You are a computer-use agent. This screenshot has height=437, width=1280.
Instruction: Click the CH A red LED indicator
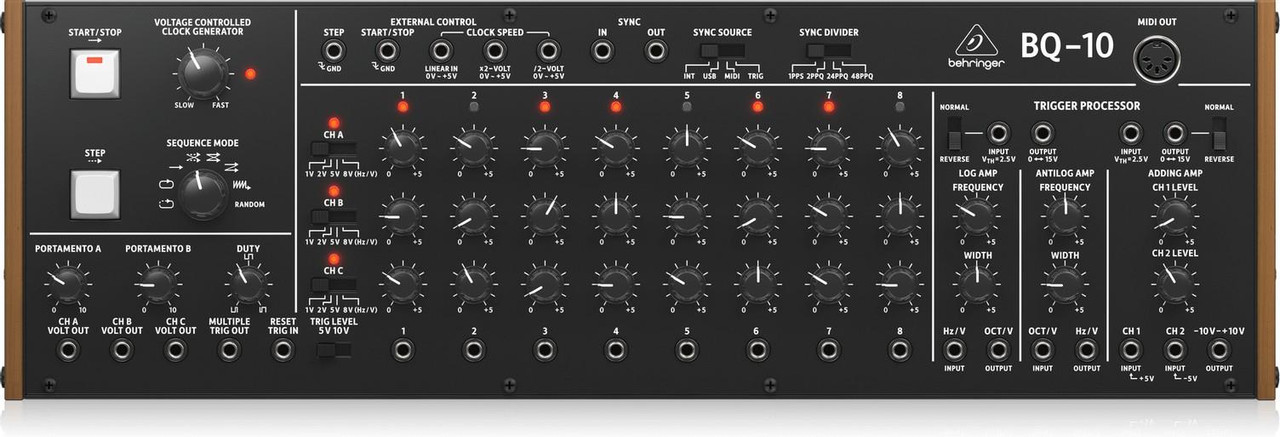333,122
